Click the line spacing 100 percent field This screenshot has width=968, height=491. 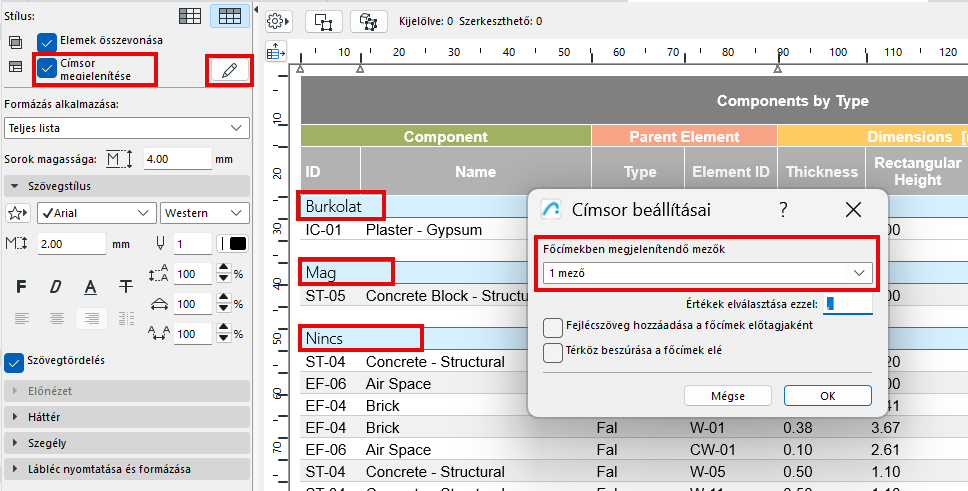tap(193, 274)
